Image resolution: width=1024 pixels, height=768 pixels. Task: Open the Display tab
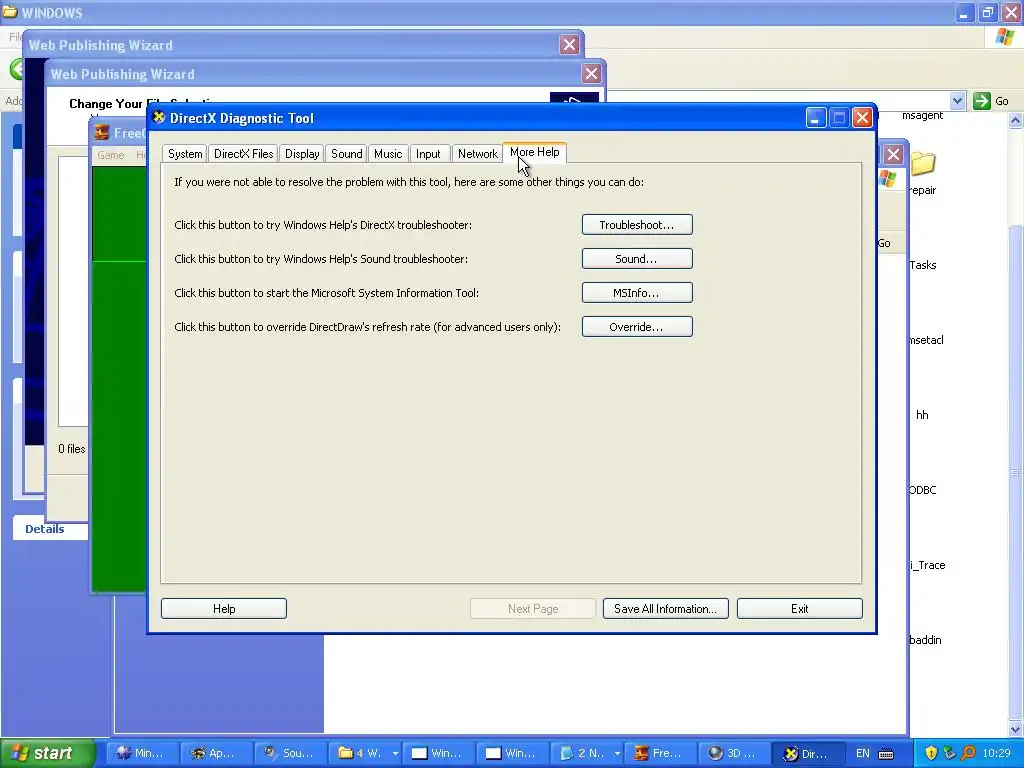(x=302, y=153)
